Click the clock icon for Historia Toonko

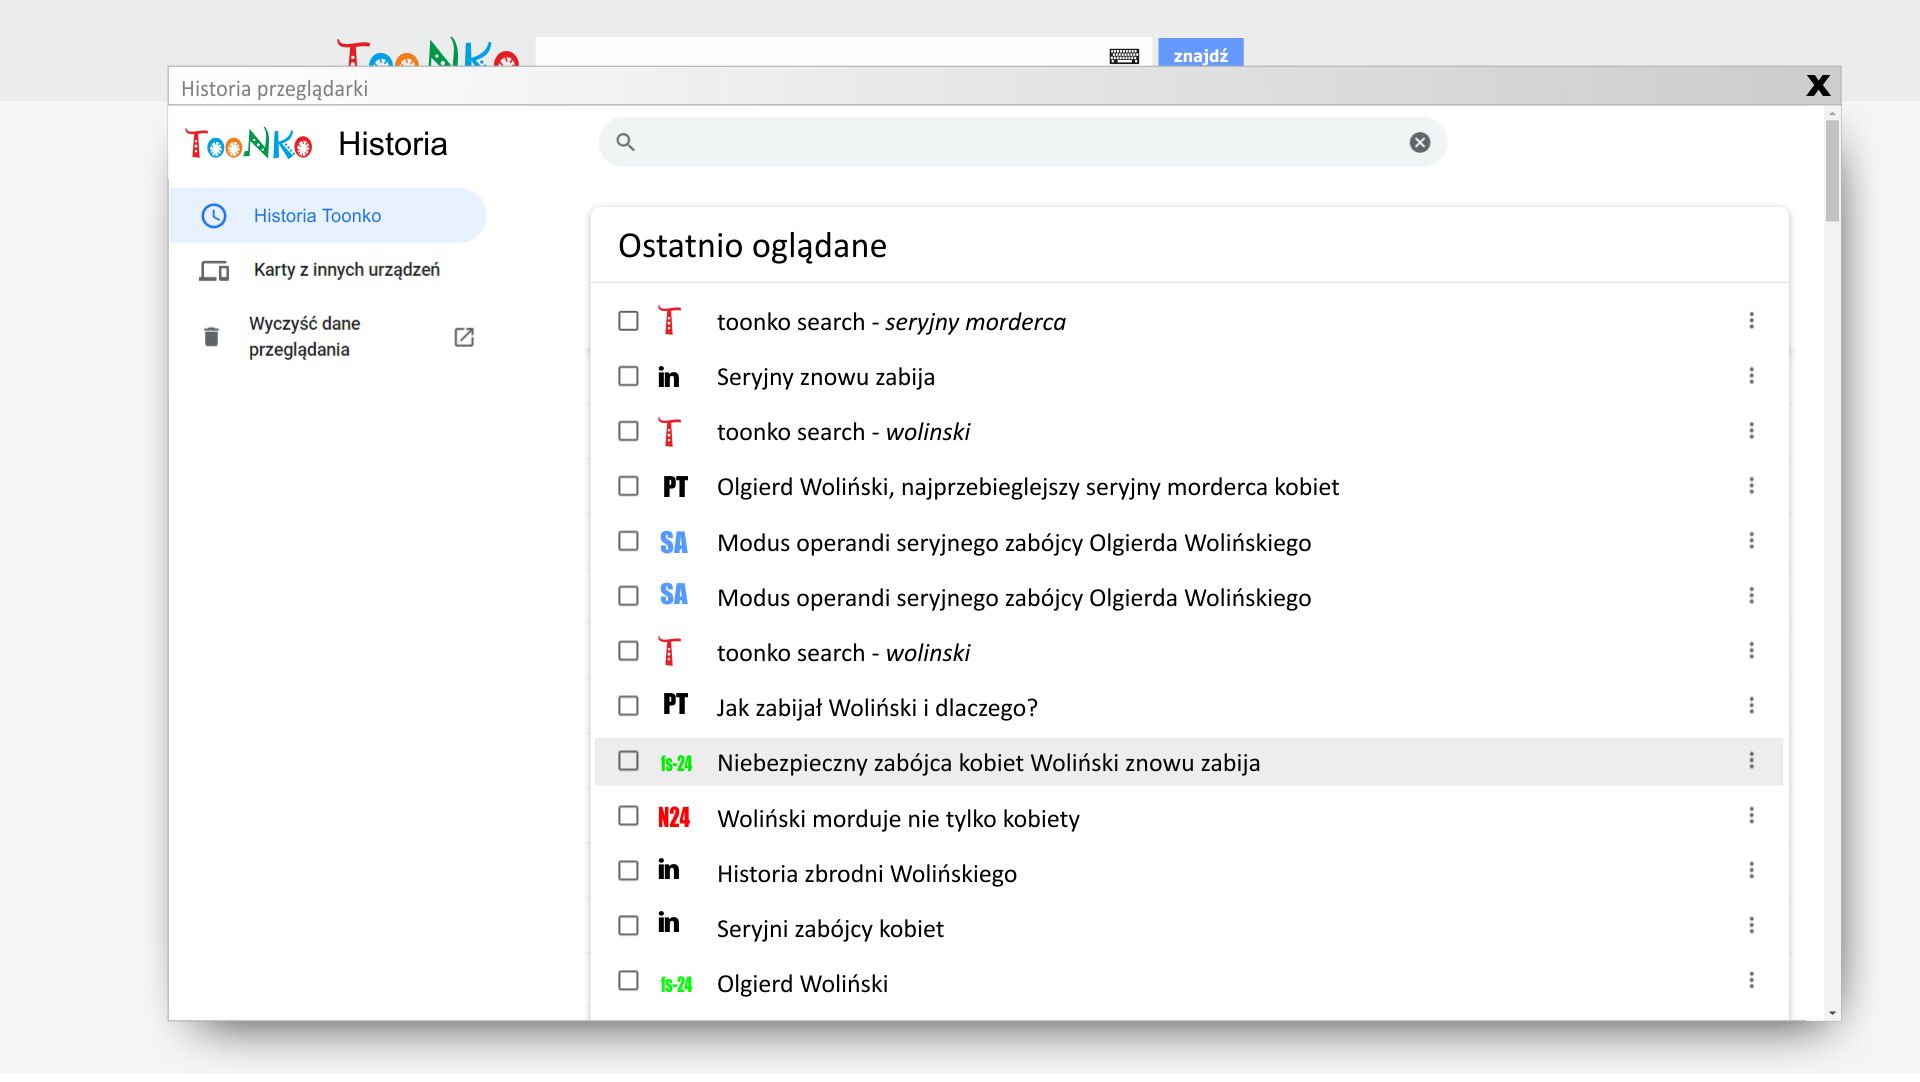[x=214, y=216]
